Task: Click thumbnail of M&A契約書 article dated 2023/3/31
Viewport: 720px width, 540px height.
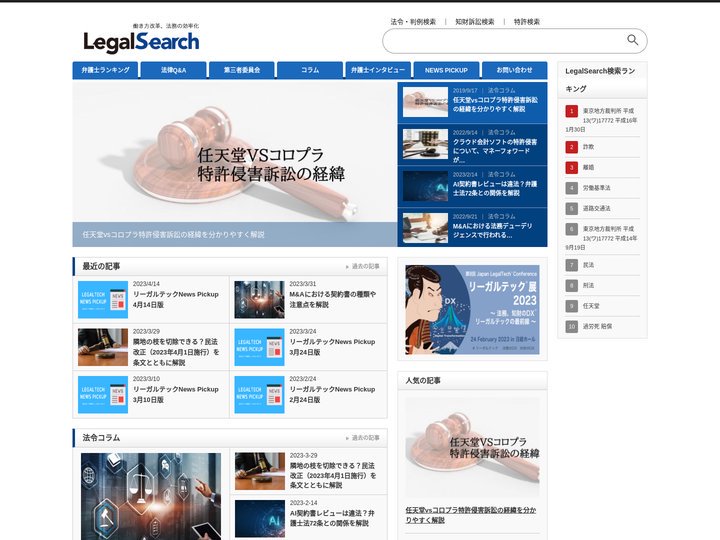Action: (x=259, y=300)
